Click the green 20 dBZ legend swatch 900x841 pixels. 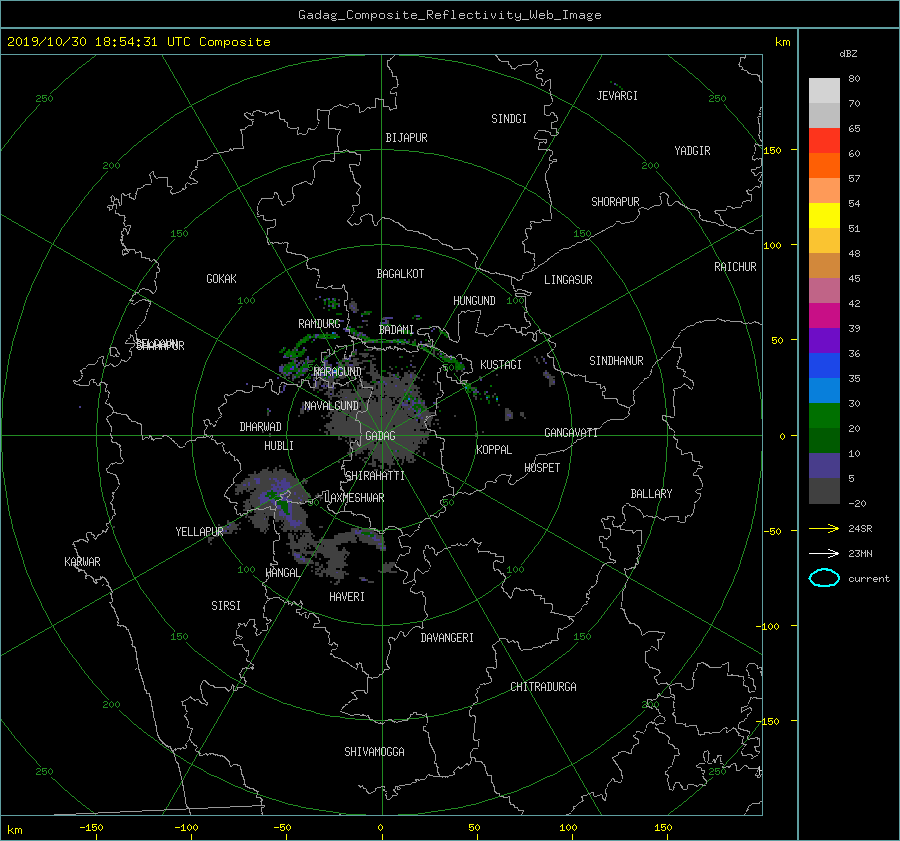824,416
